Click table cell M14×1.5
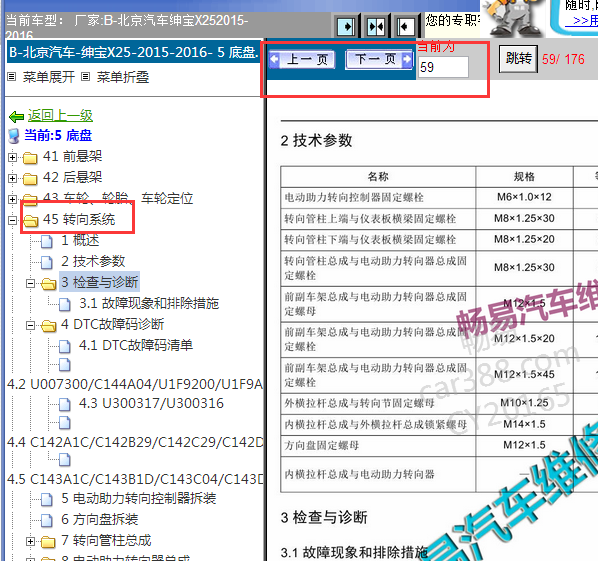 [524, 424]
